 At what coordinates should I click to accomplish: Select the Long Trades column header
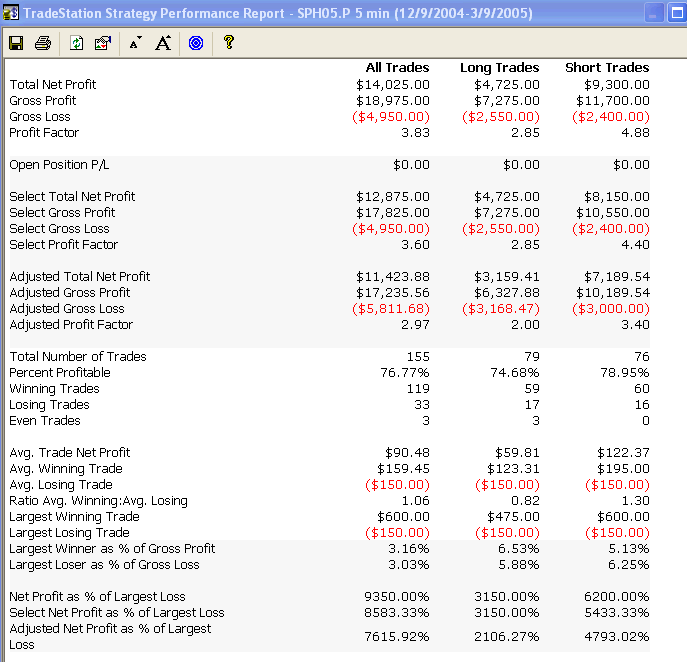click(499, 67)
